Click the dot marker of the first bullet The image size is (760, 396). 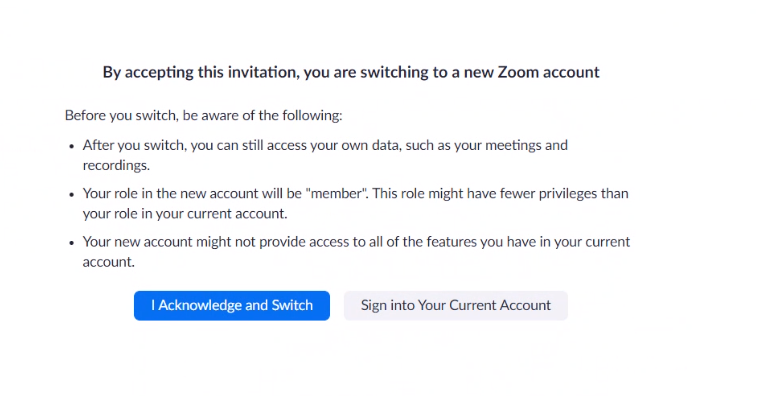click(72, 146)
